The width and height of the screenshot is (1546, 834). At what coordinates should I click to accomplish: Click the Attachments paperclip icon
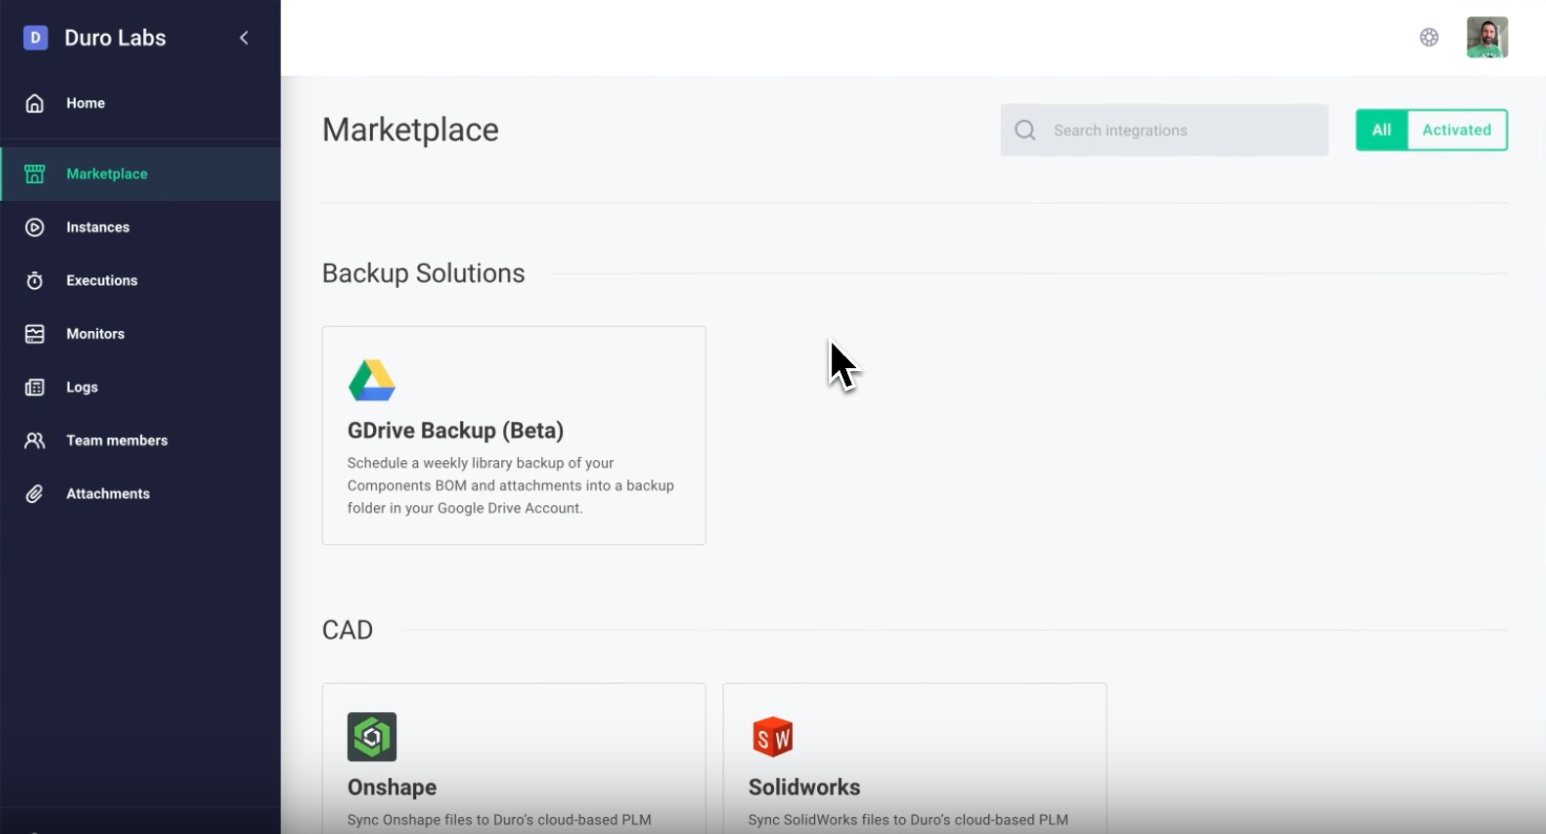[35, 494]
